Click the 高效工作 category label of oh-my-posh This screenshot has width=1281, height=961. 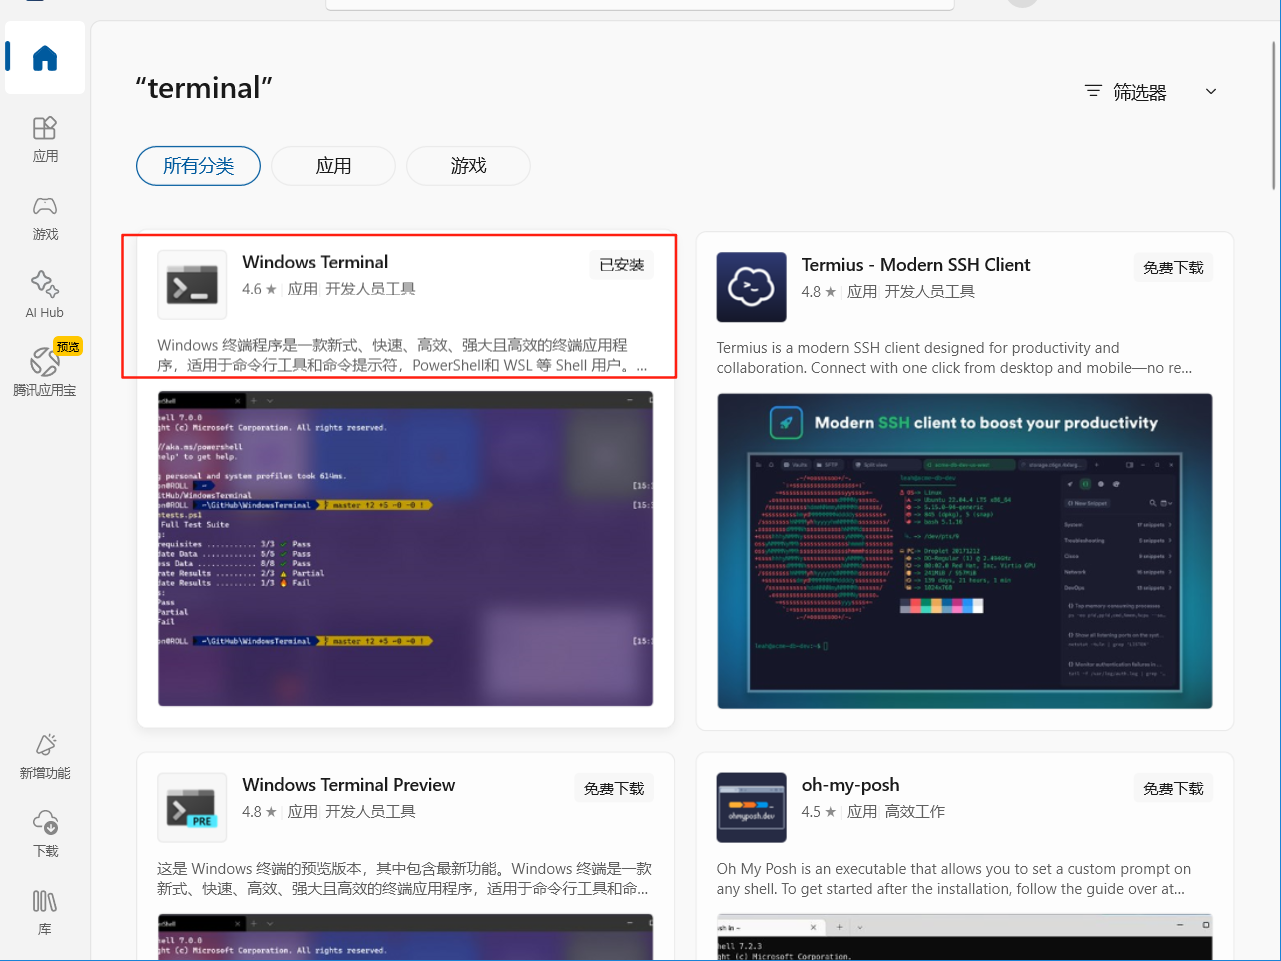[x=914, y=812]
